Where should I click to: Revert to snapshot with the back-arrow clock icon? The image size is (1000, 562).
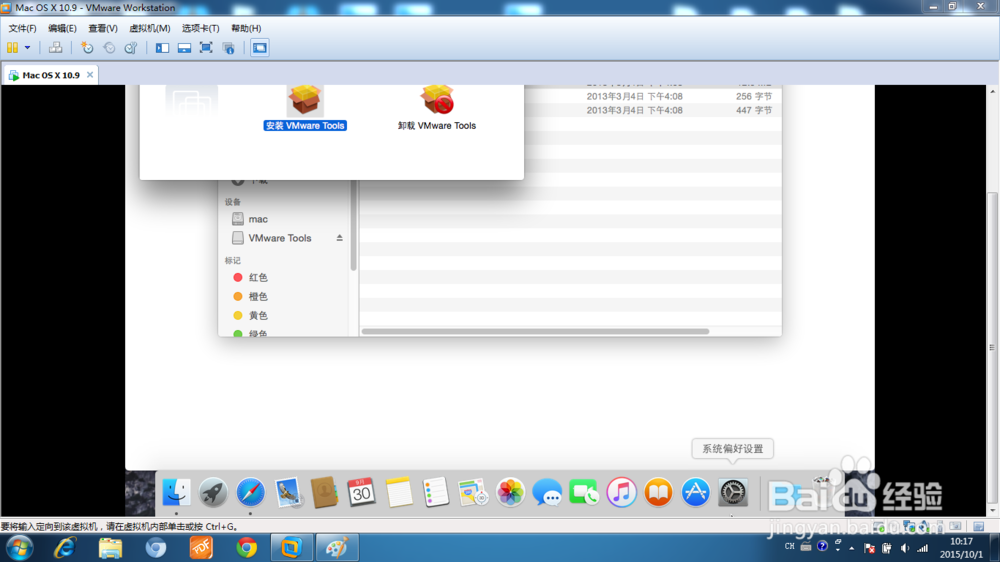[109, 48]
